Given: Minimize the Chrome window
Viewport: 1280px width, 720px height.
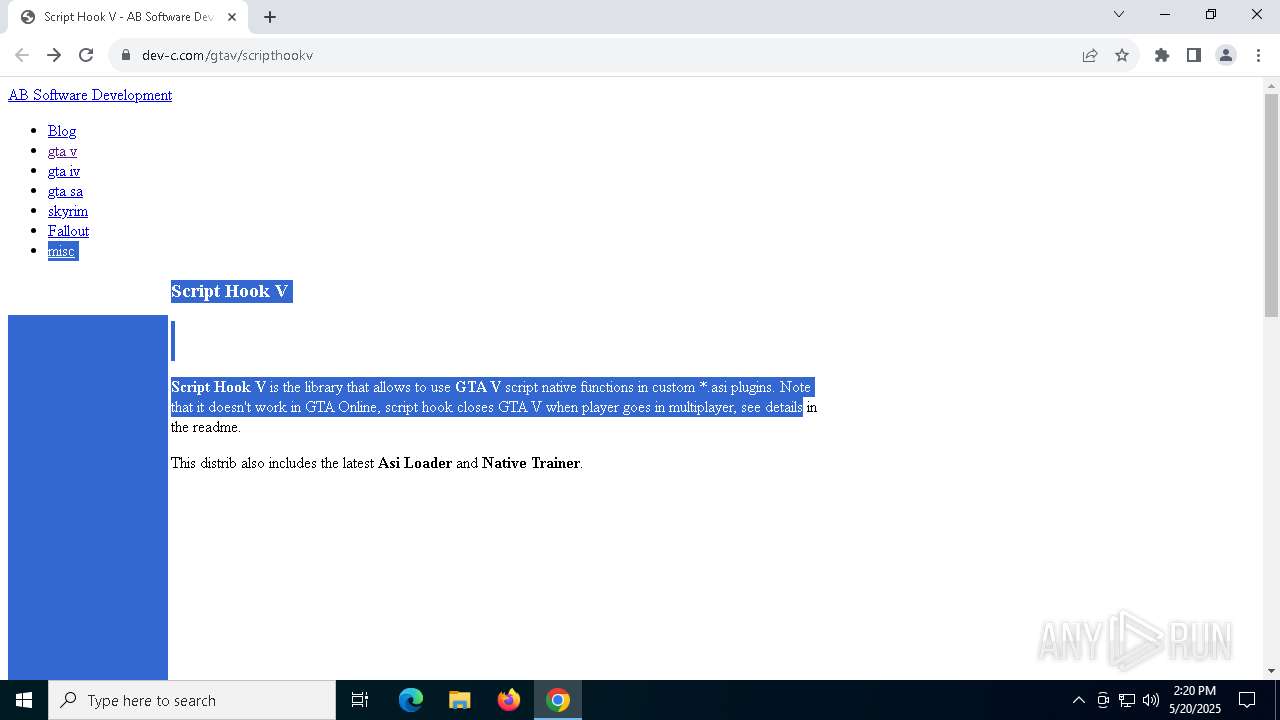Looking at the screenshot, I should [1165, 14].
